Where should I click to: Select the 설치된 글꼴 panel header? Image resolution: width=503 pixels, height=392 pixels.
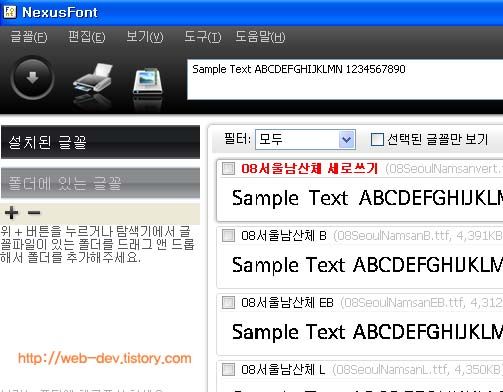pos(101,142)
